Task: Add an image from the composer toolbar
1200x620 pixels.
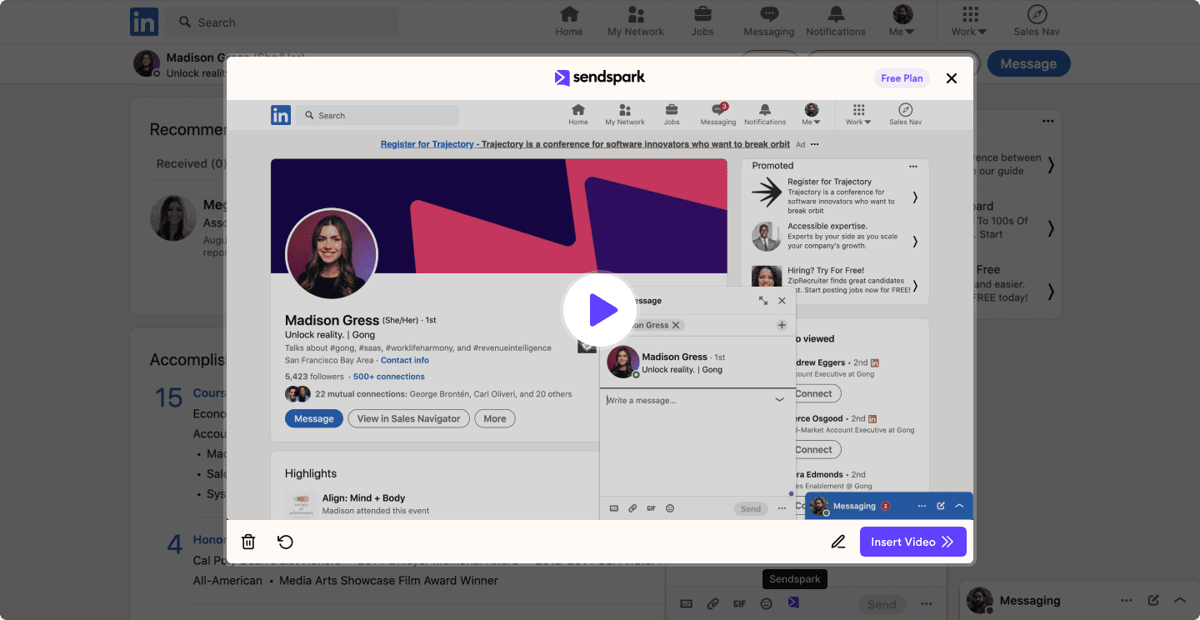Action: [686, 603]
